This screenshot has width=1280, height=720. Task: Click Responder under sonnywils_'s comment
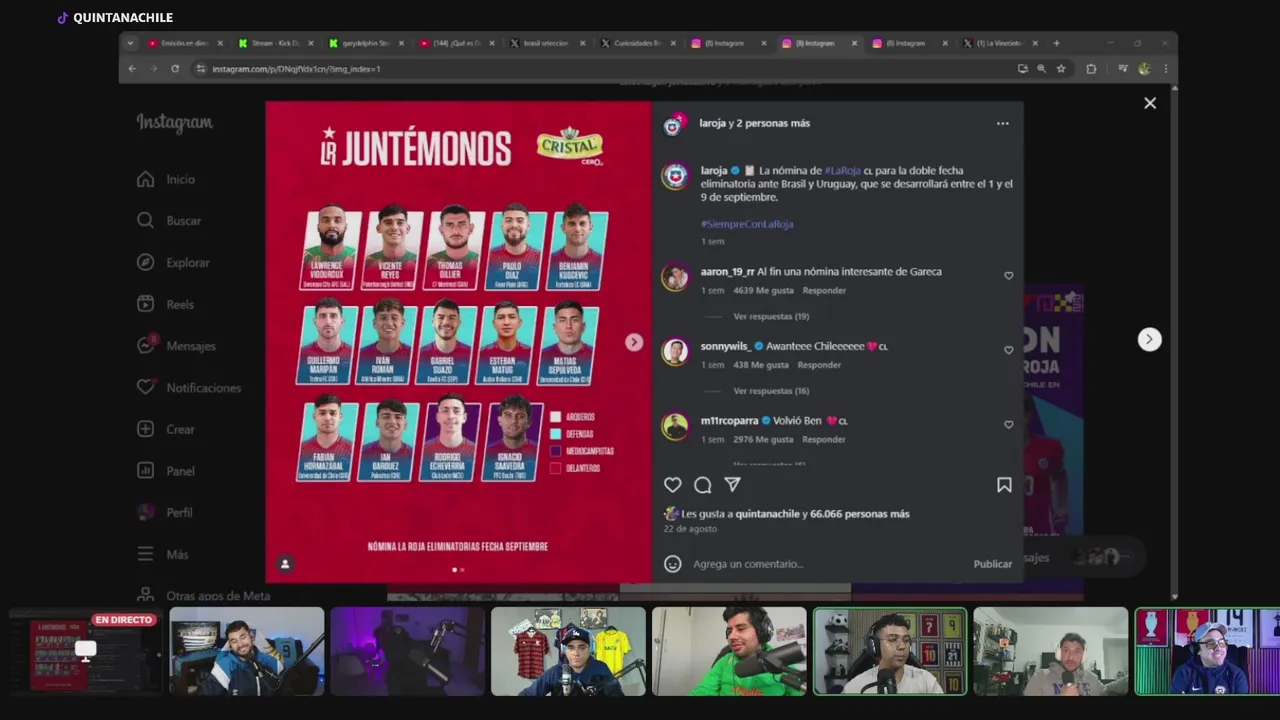819,365
